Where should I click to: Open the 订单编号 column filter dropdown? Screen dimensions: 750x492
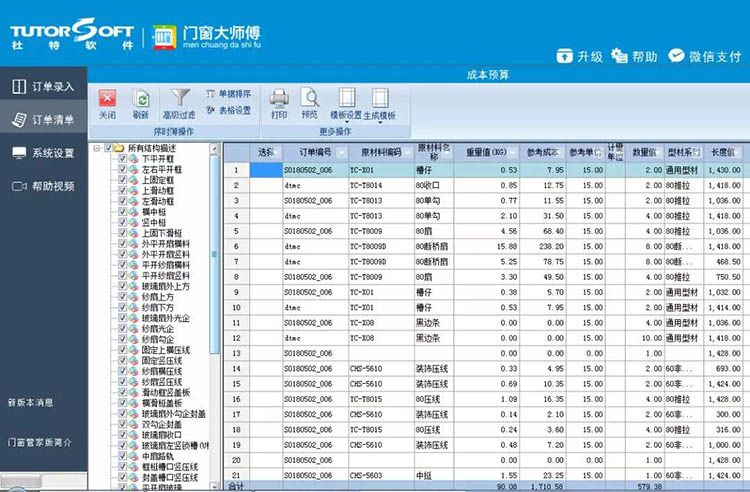point(342,153)
